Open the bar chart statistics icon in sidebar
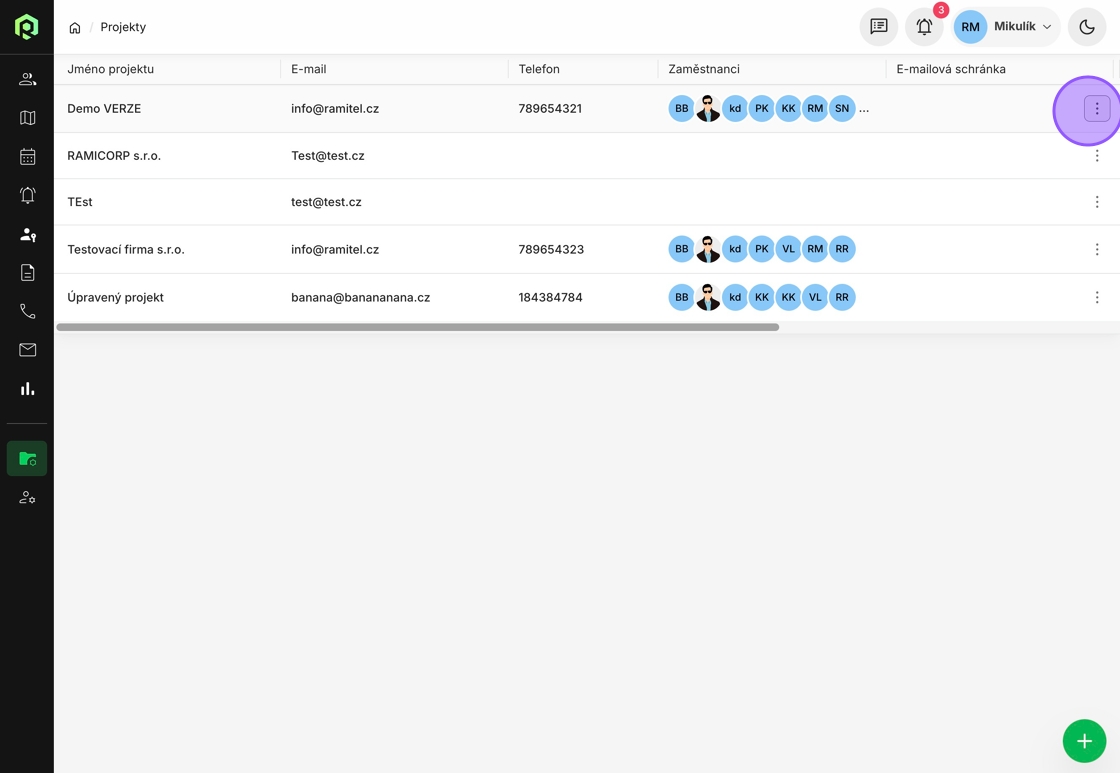Screen dimensions: 1120x773 [x=27, y=389]
